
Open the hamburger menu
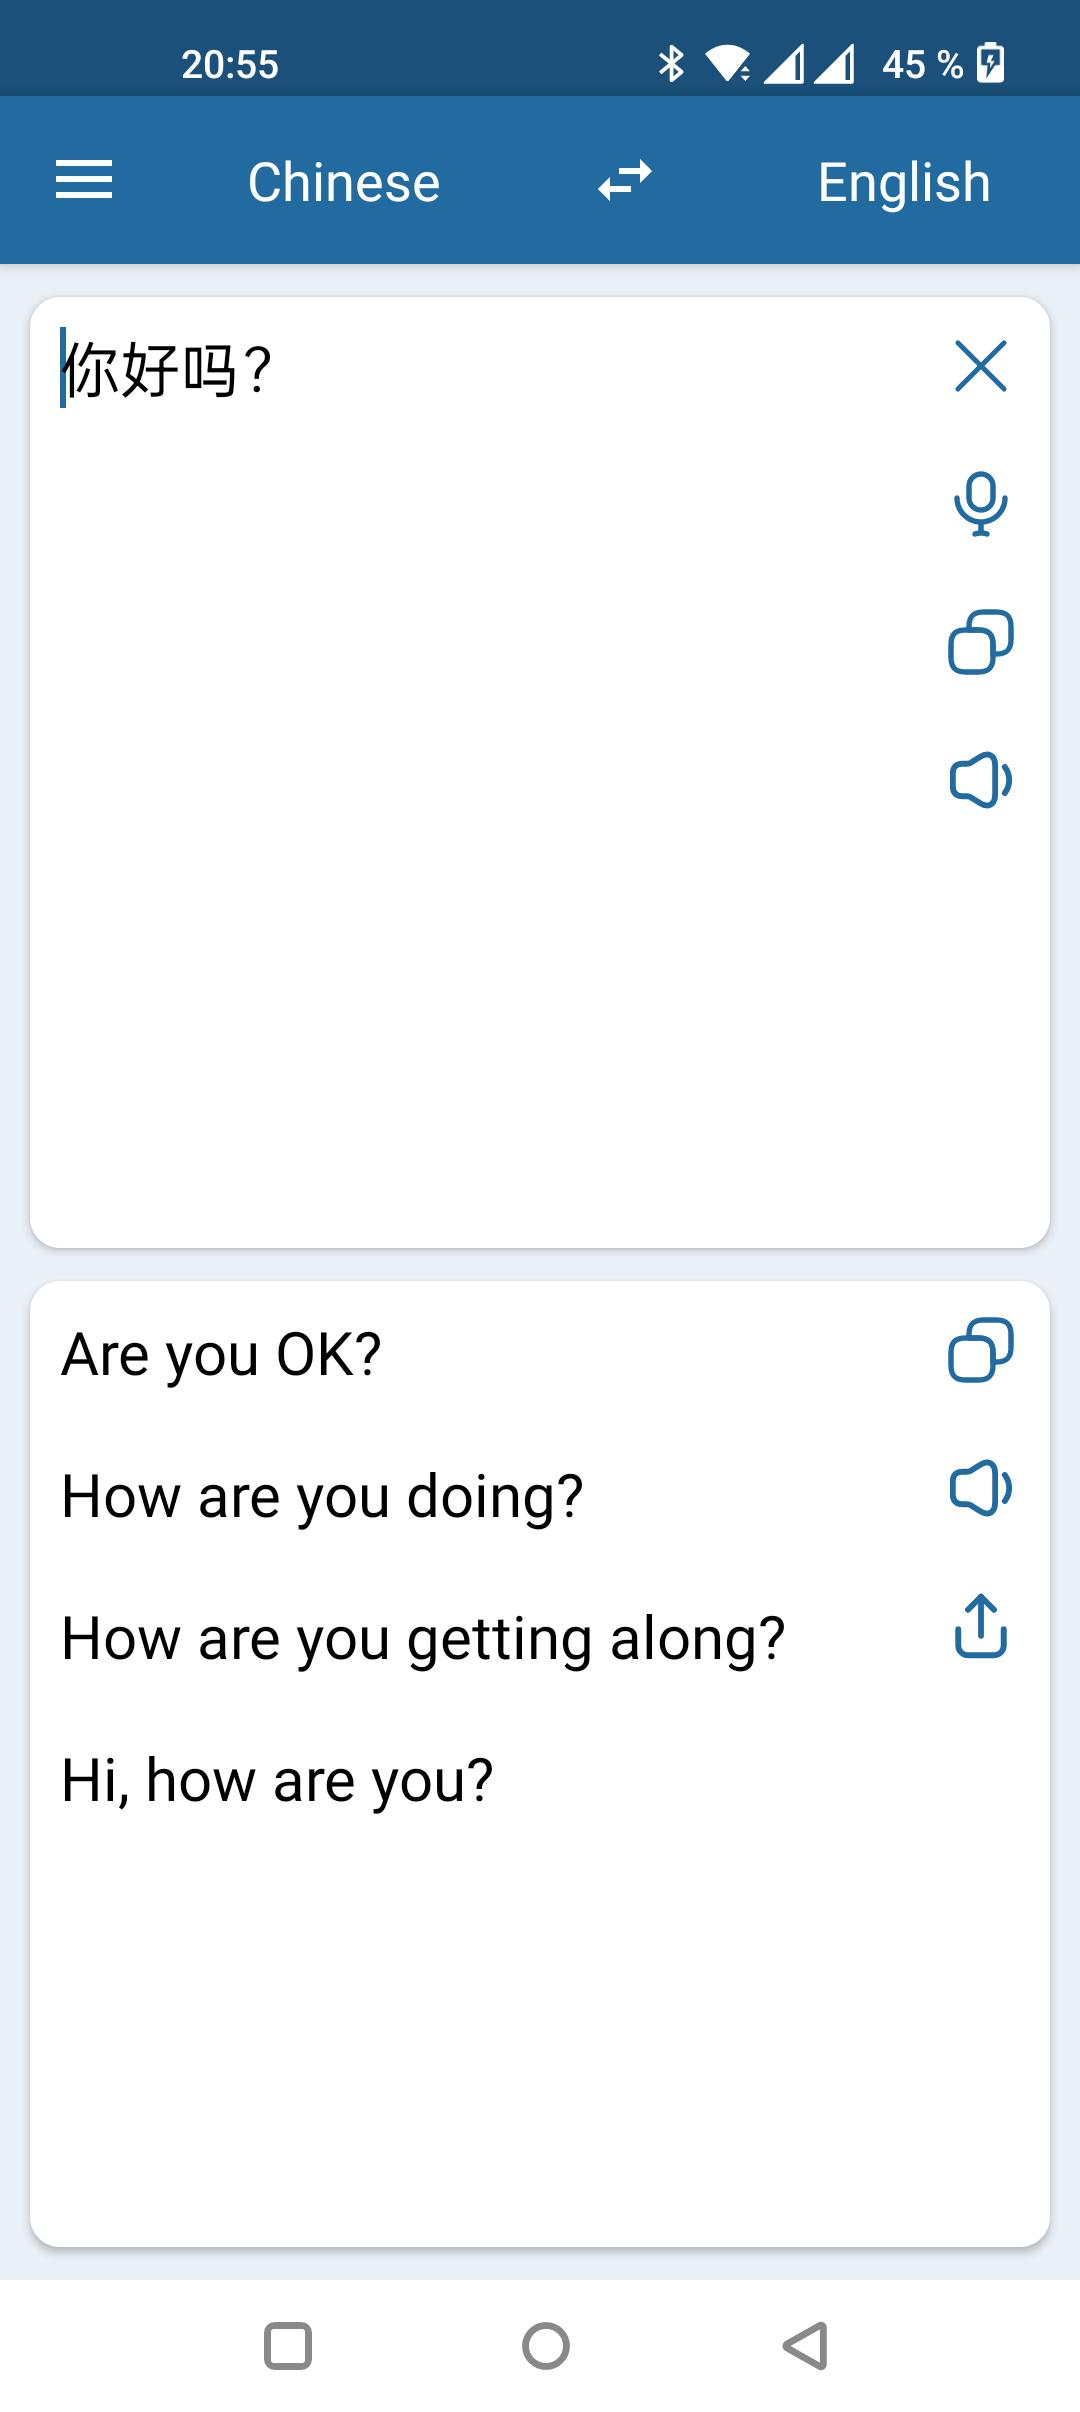[x=84, y=181]
